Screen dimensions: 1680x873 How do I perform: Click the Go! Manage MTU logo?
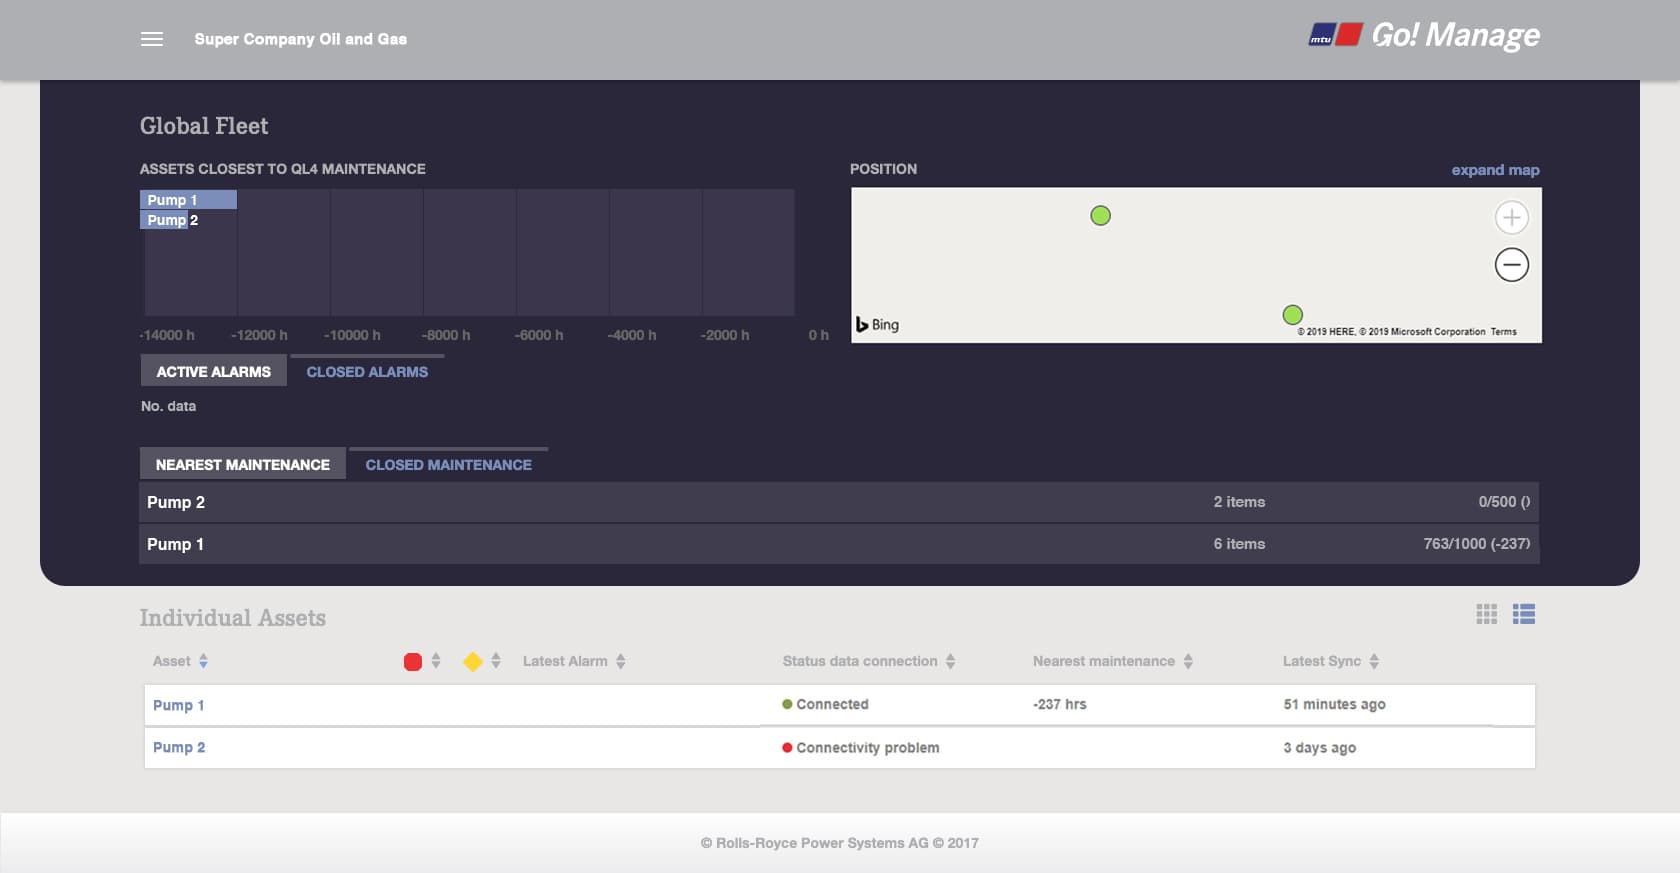point(1424,35)
